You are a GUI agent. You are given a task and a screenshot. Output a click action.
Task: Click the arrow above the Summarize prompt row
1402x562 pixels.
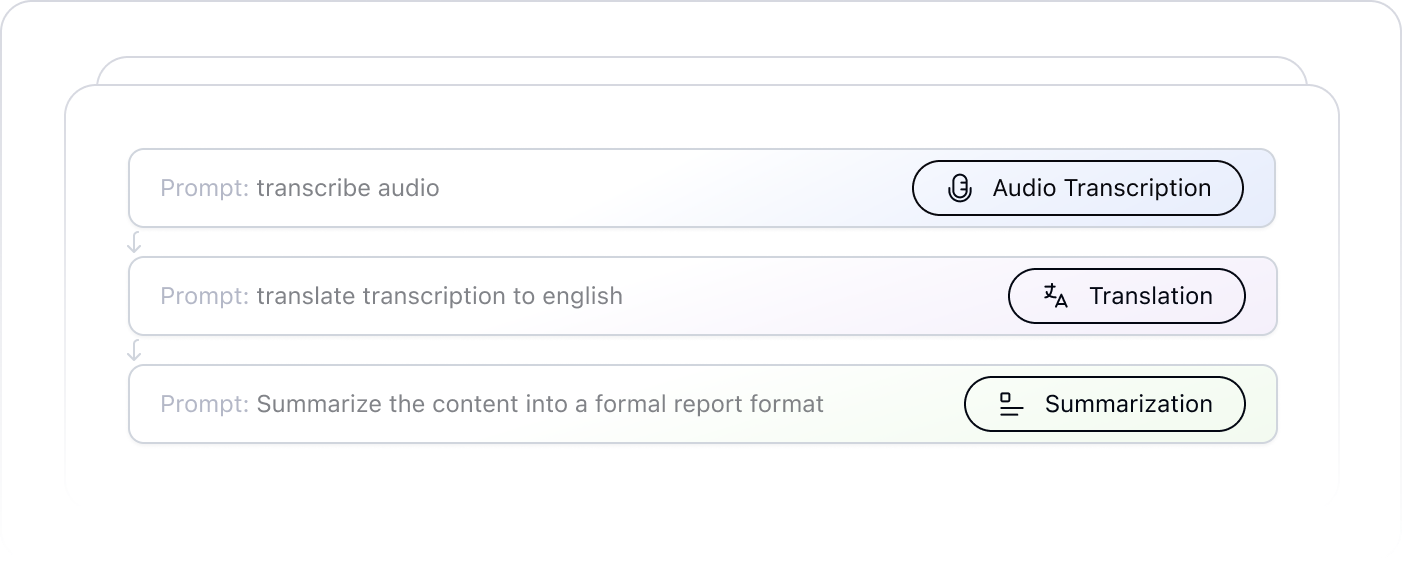pyautogui.click(x=135, y=350)
